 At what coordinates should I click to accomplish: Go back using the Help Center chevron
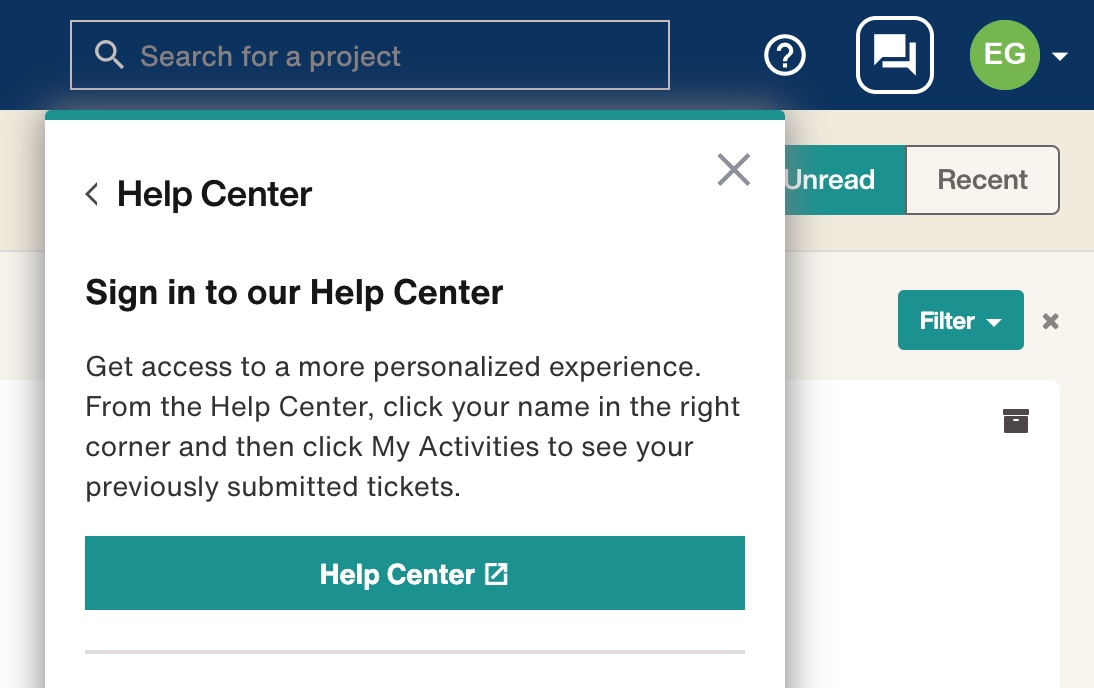92,194
